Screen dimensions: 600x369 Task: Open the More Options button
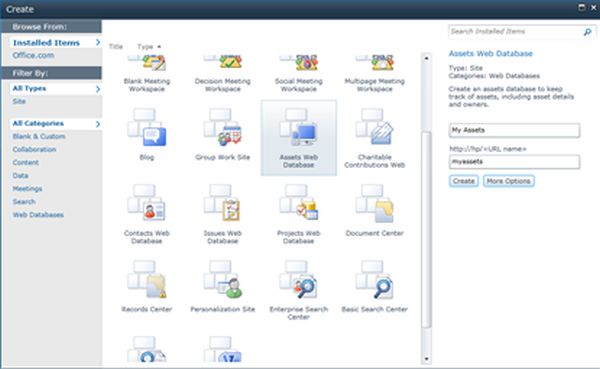[x=509, y=181]
